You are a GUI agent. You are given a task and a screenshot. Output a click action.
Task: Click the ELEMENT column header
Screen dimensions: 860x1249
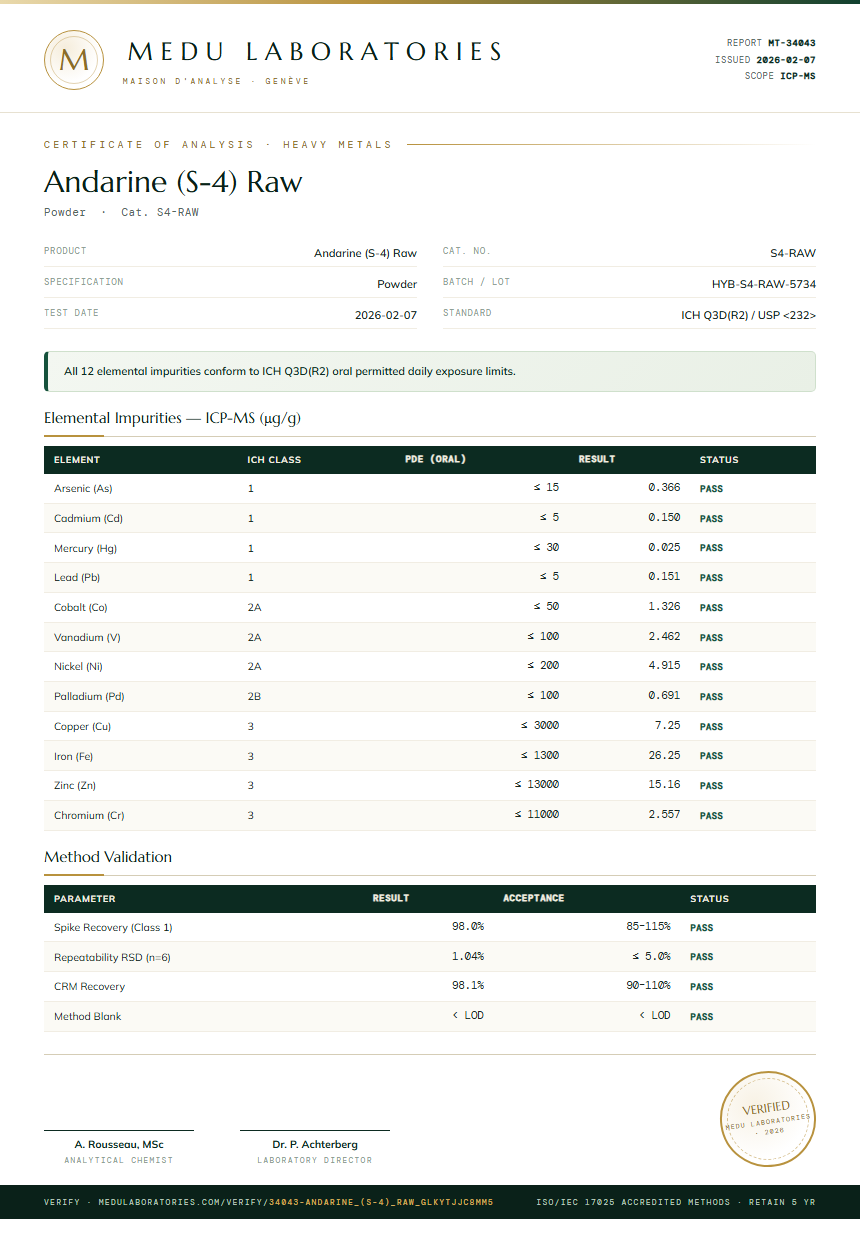coord(77,460)
